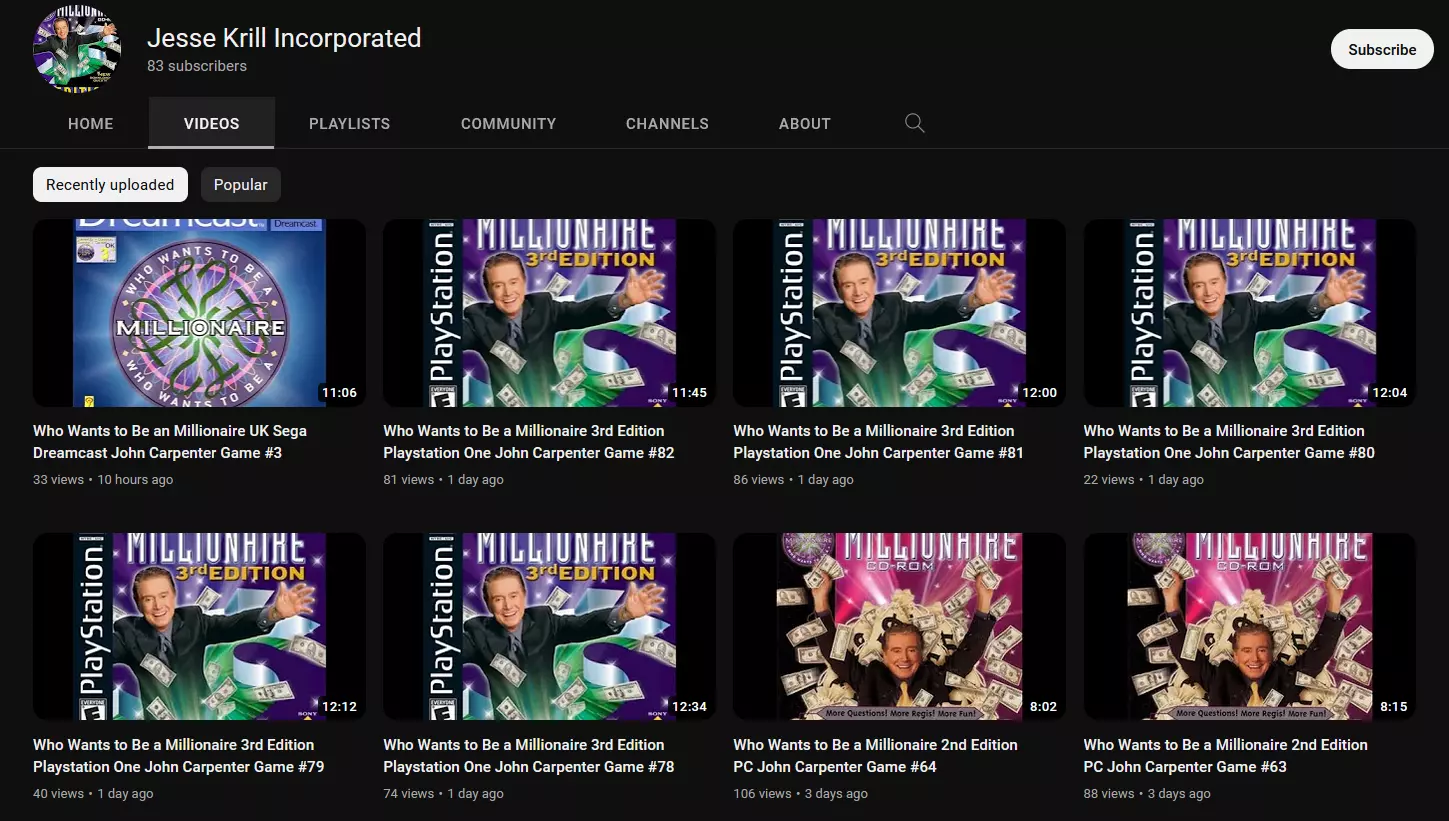
Task: Click the 2nd Edition PC Game #63 title
Action: pyautogui.click(x=1226, y=756)
